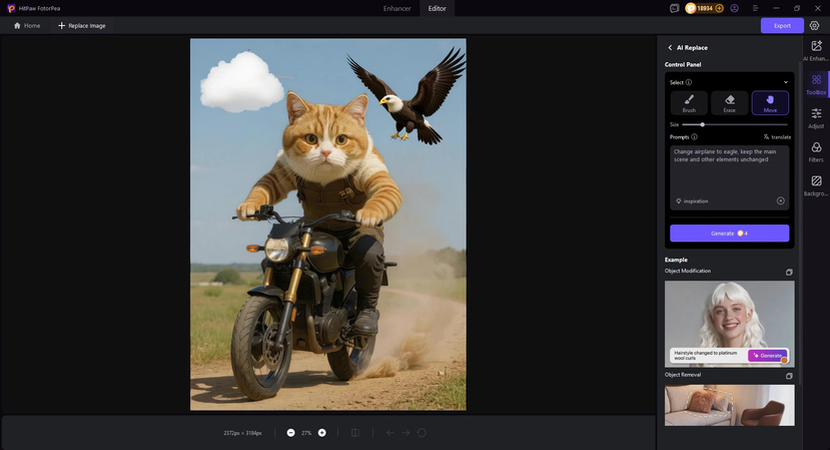Click Generate in the hairstyle example

768,355
